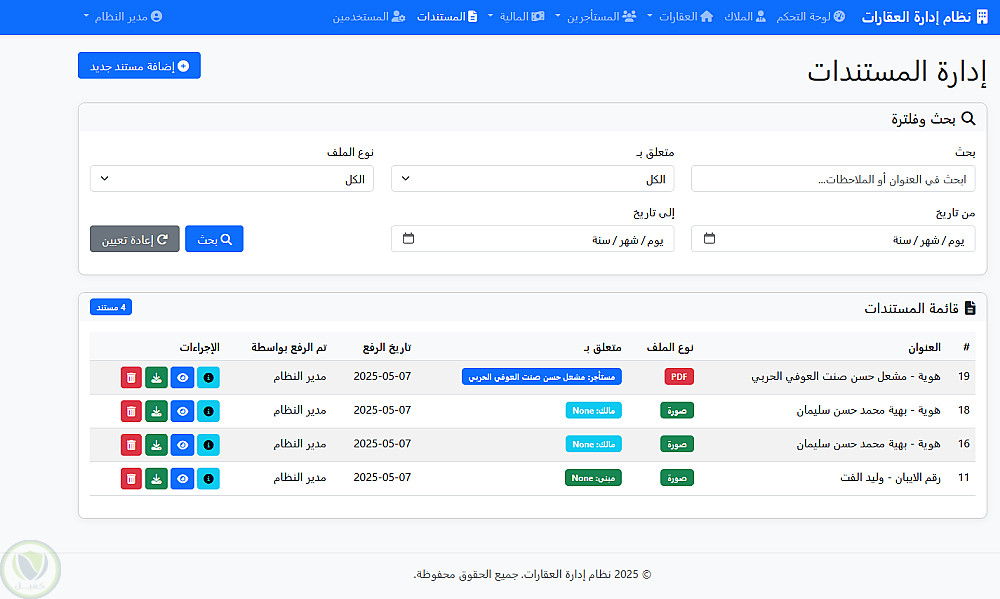The height and width of the screenshot is (599, 1000).
Task: Delete document row 11
Action: (x=131, y=478)
